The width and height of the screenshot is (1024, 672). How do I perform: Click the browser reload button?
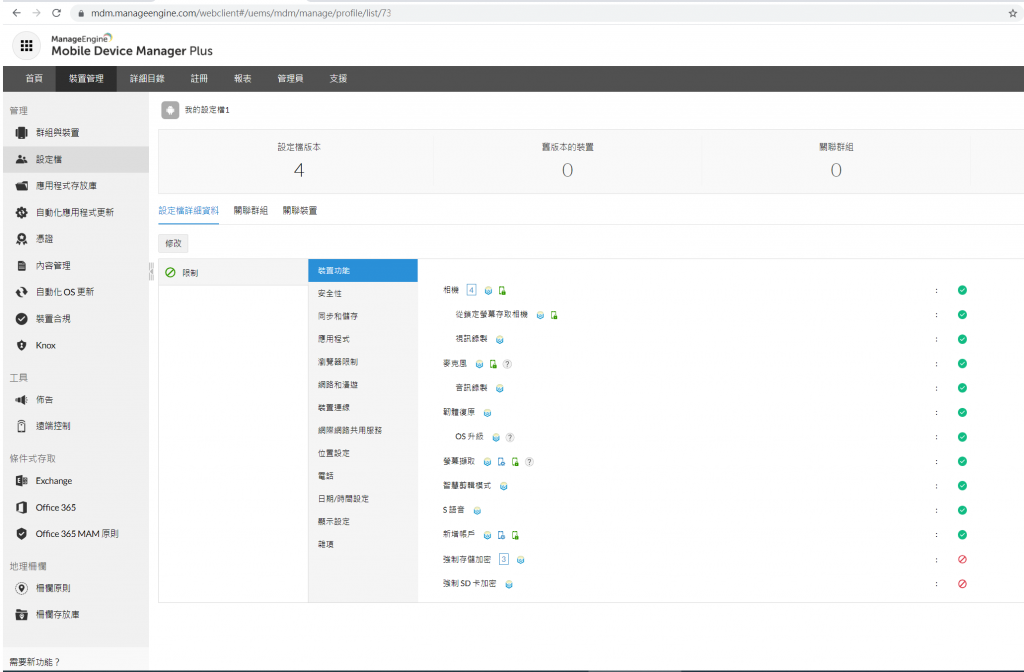point(56,13)
